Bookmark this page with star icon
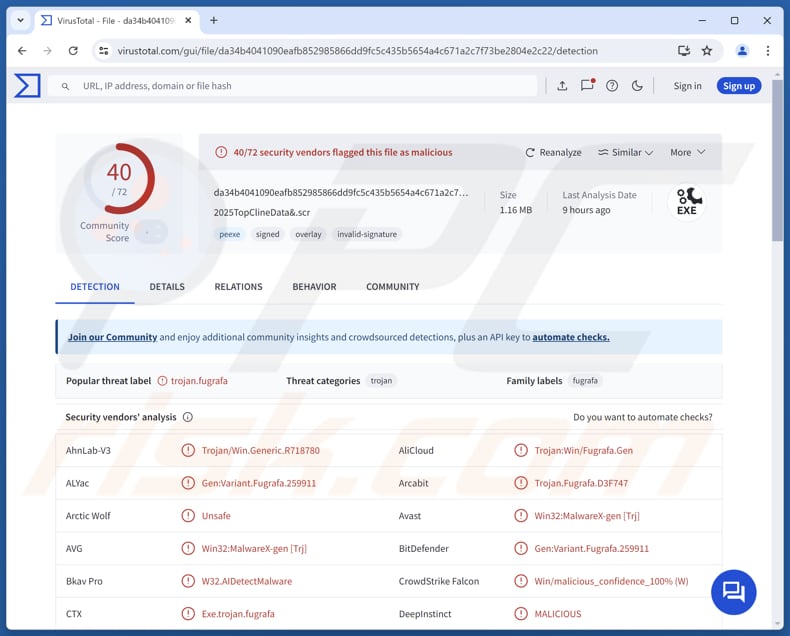Image resolution: width=790 pixels, height=636 pixels. pos(707,51)
